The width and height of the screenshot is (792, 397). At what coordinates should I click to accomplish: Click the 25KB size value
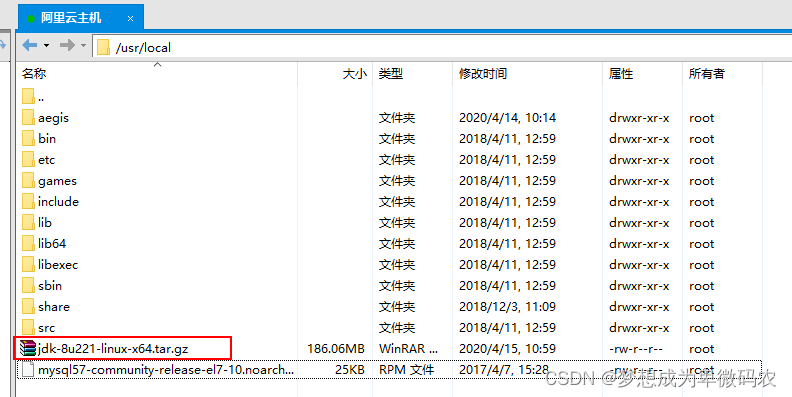click(x=350, y=370)
